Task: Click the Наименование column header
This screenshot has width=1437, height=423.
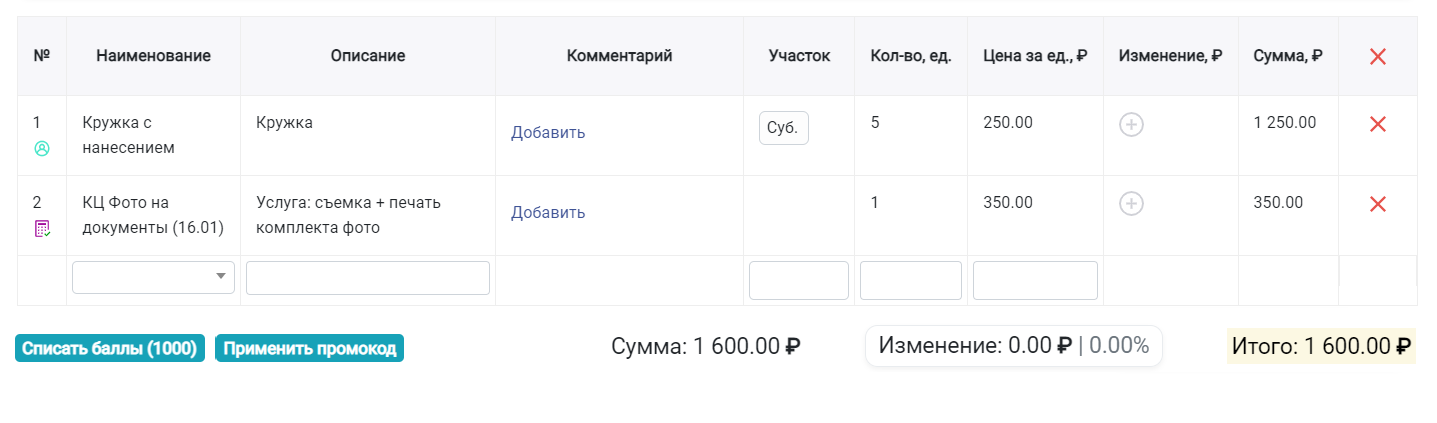Action: [x=153, y=56]
